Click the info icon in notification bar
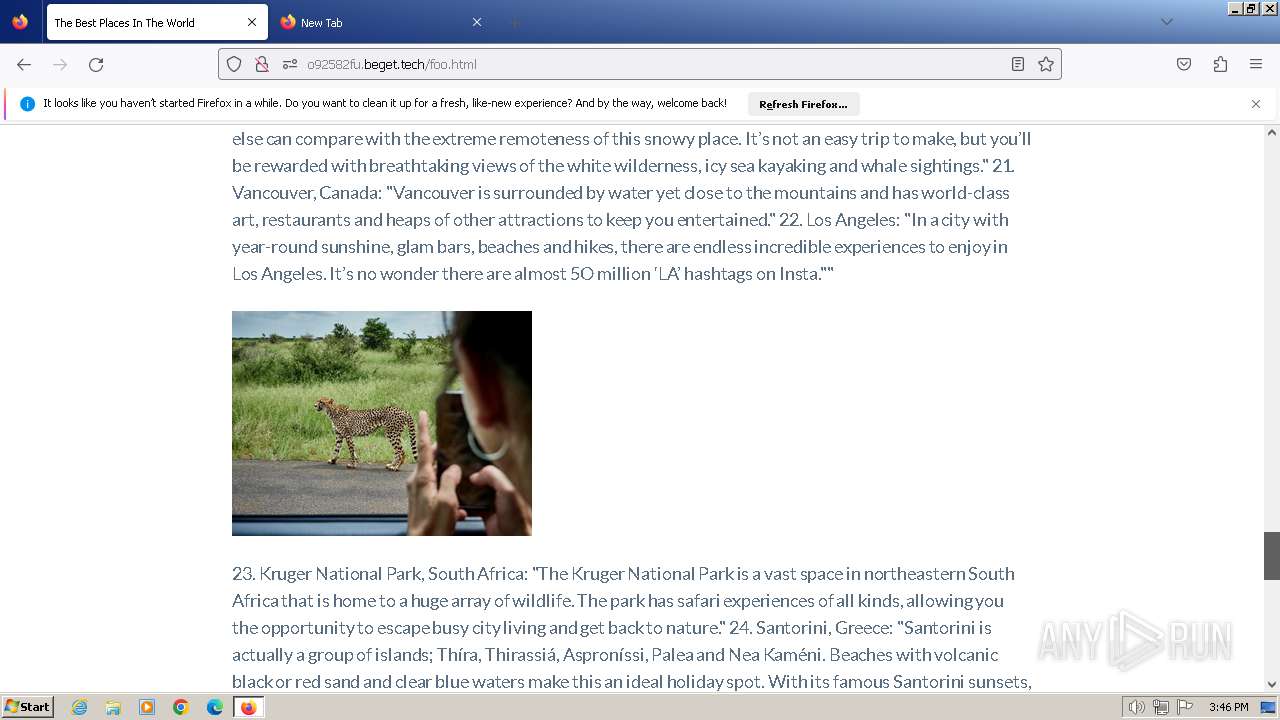This screenshot has width=1280, height=720. [28, 104]
